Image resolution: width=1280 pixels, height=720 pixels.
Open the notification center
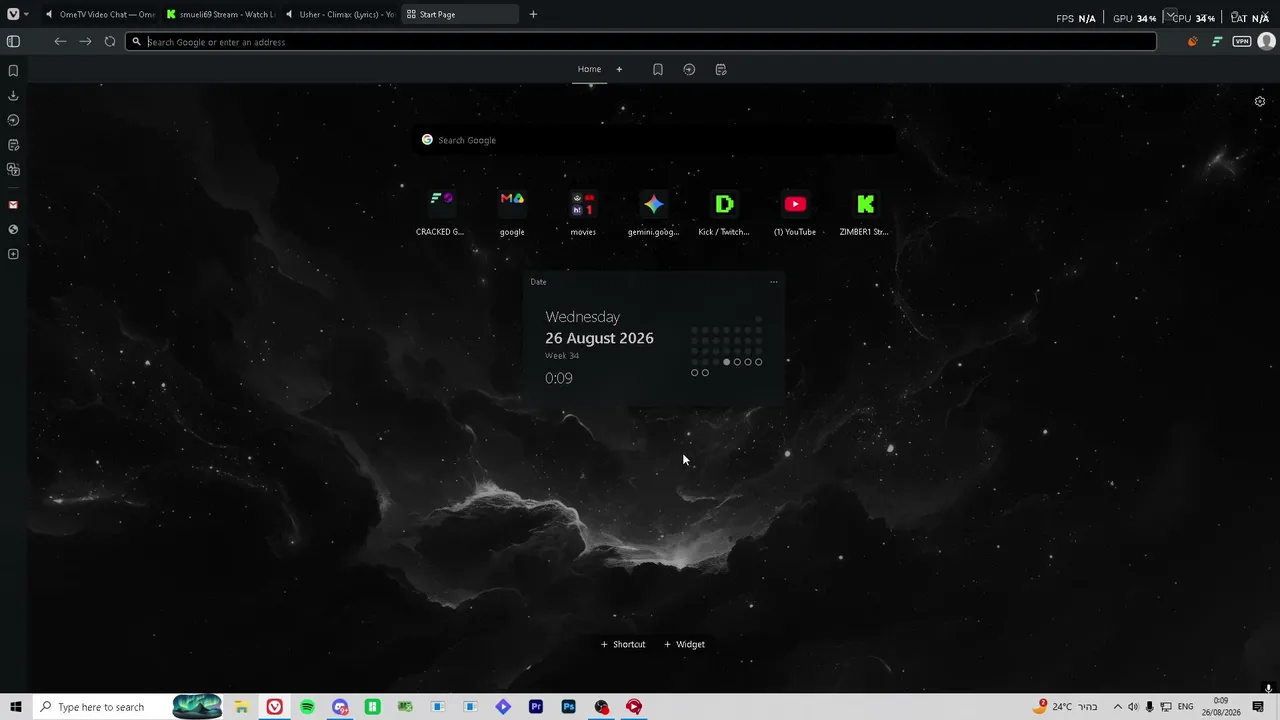point(1258,707)
